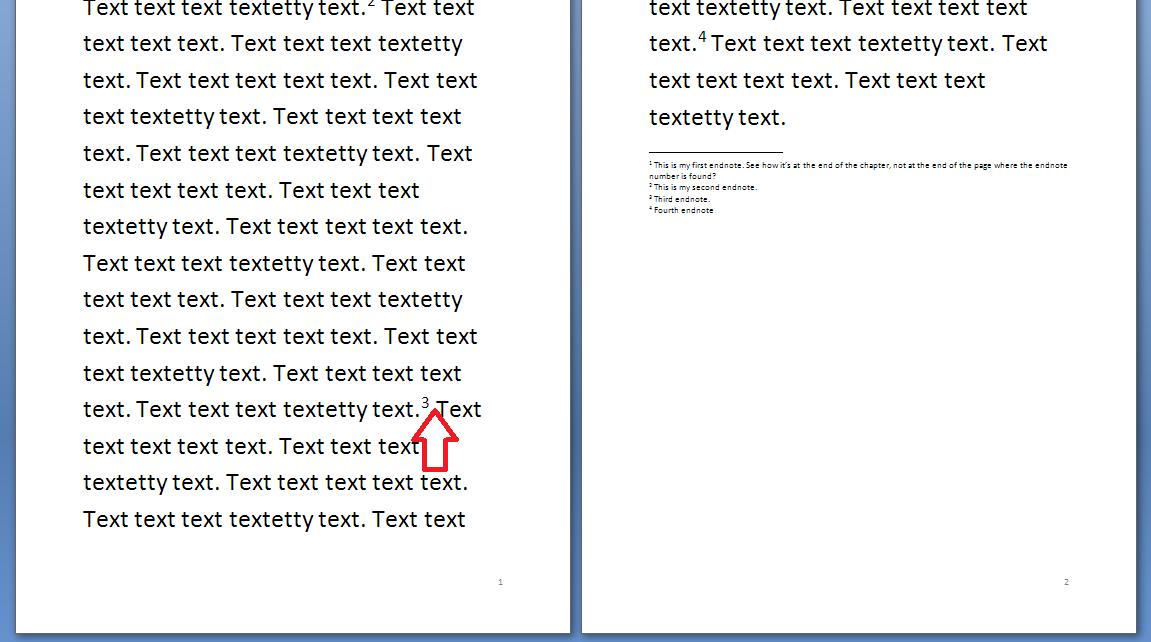This screenshot has width=1151, height=642.
Task: Click the empty area below the endnotes
Action: 858,380
